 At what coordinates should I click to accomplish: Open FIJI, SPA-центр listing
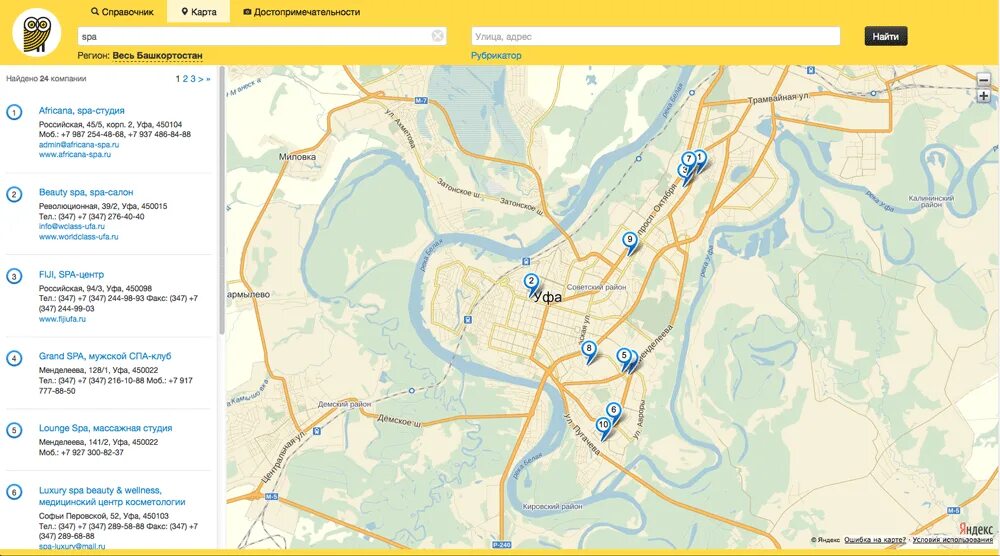pyautogui.click(x=71, y=274)
